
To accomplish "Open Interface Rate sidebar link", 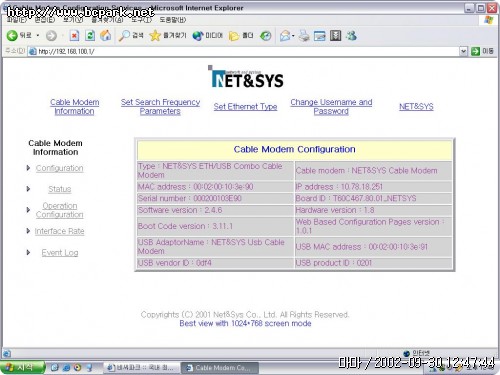I will coord(59,231).
